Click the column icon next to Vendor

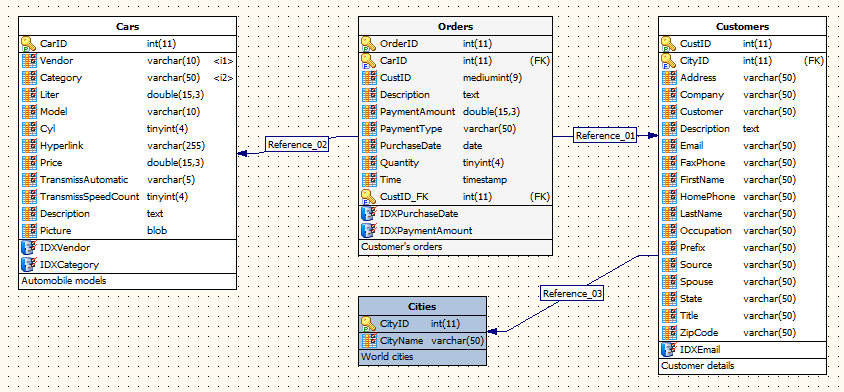[29, 61]
